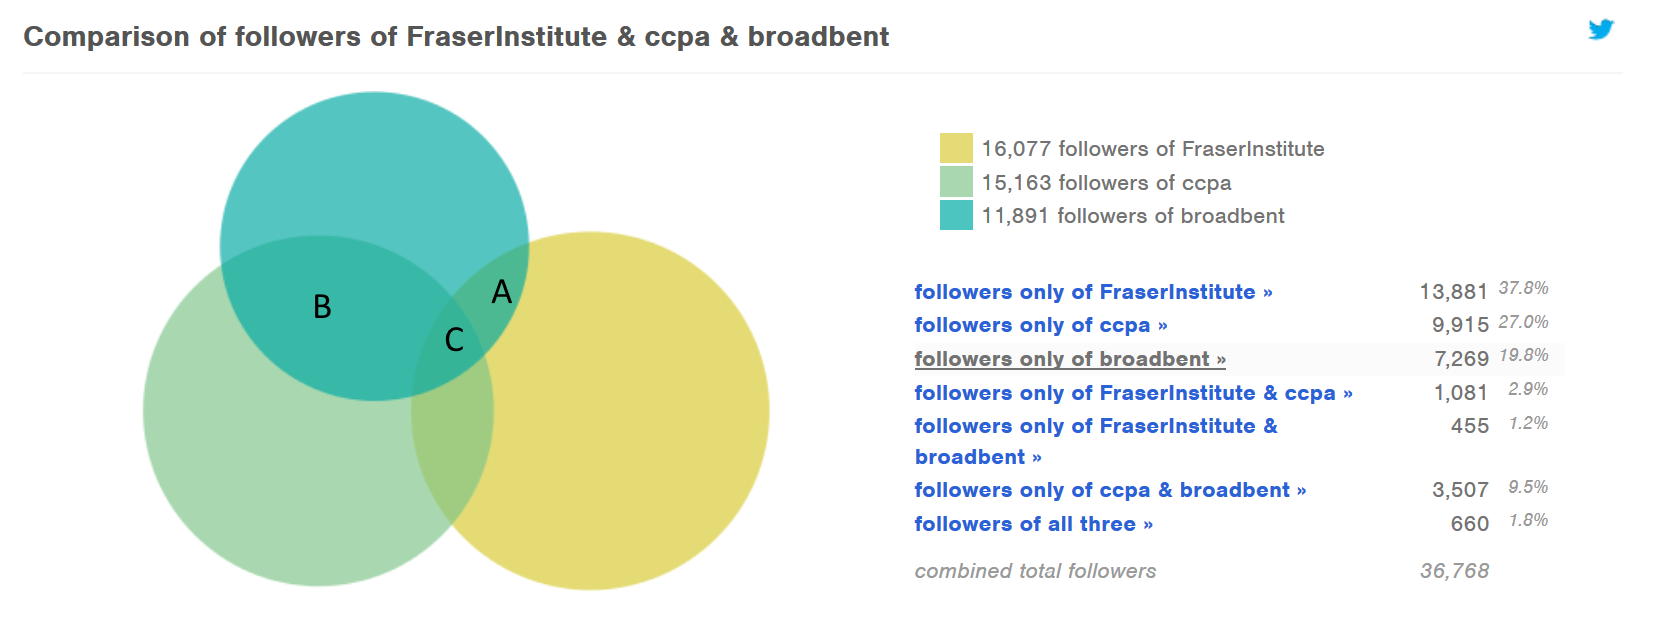
Task: Click the Twitter bird icon
Action: (x=1601, y=29)
